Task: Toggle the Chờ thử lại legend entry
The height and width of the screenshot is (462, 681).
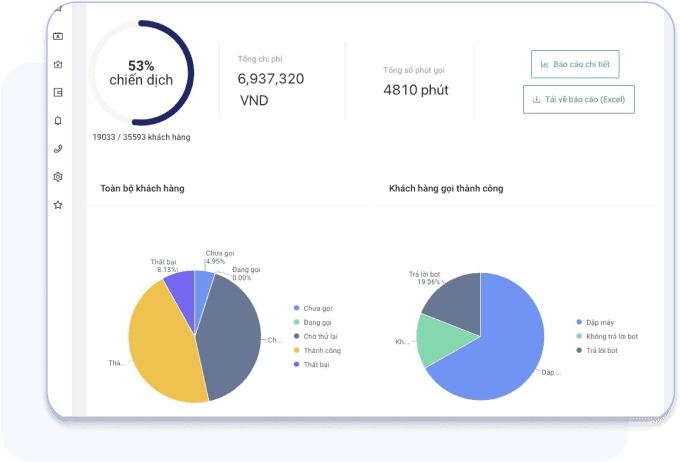Action: coord(320,336)
